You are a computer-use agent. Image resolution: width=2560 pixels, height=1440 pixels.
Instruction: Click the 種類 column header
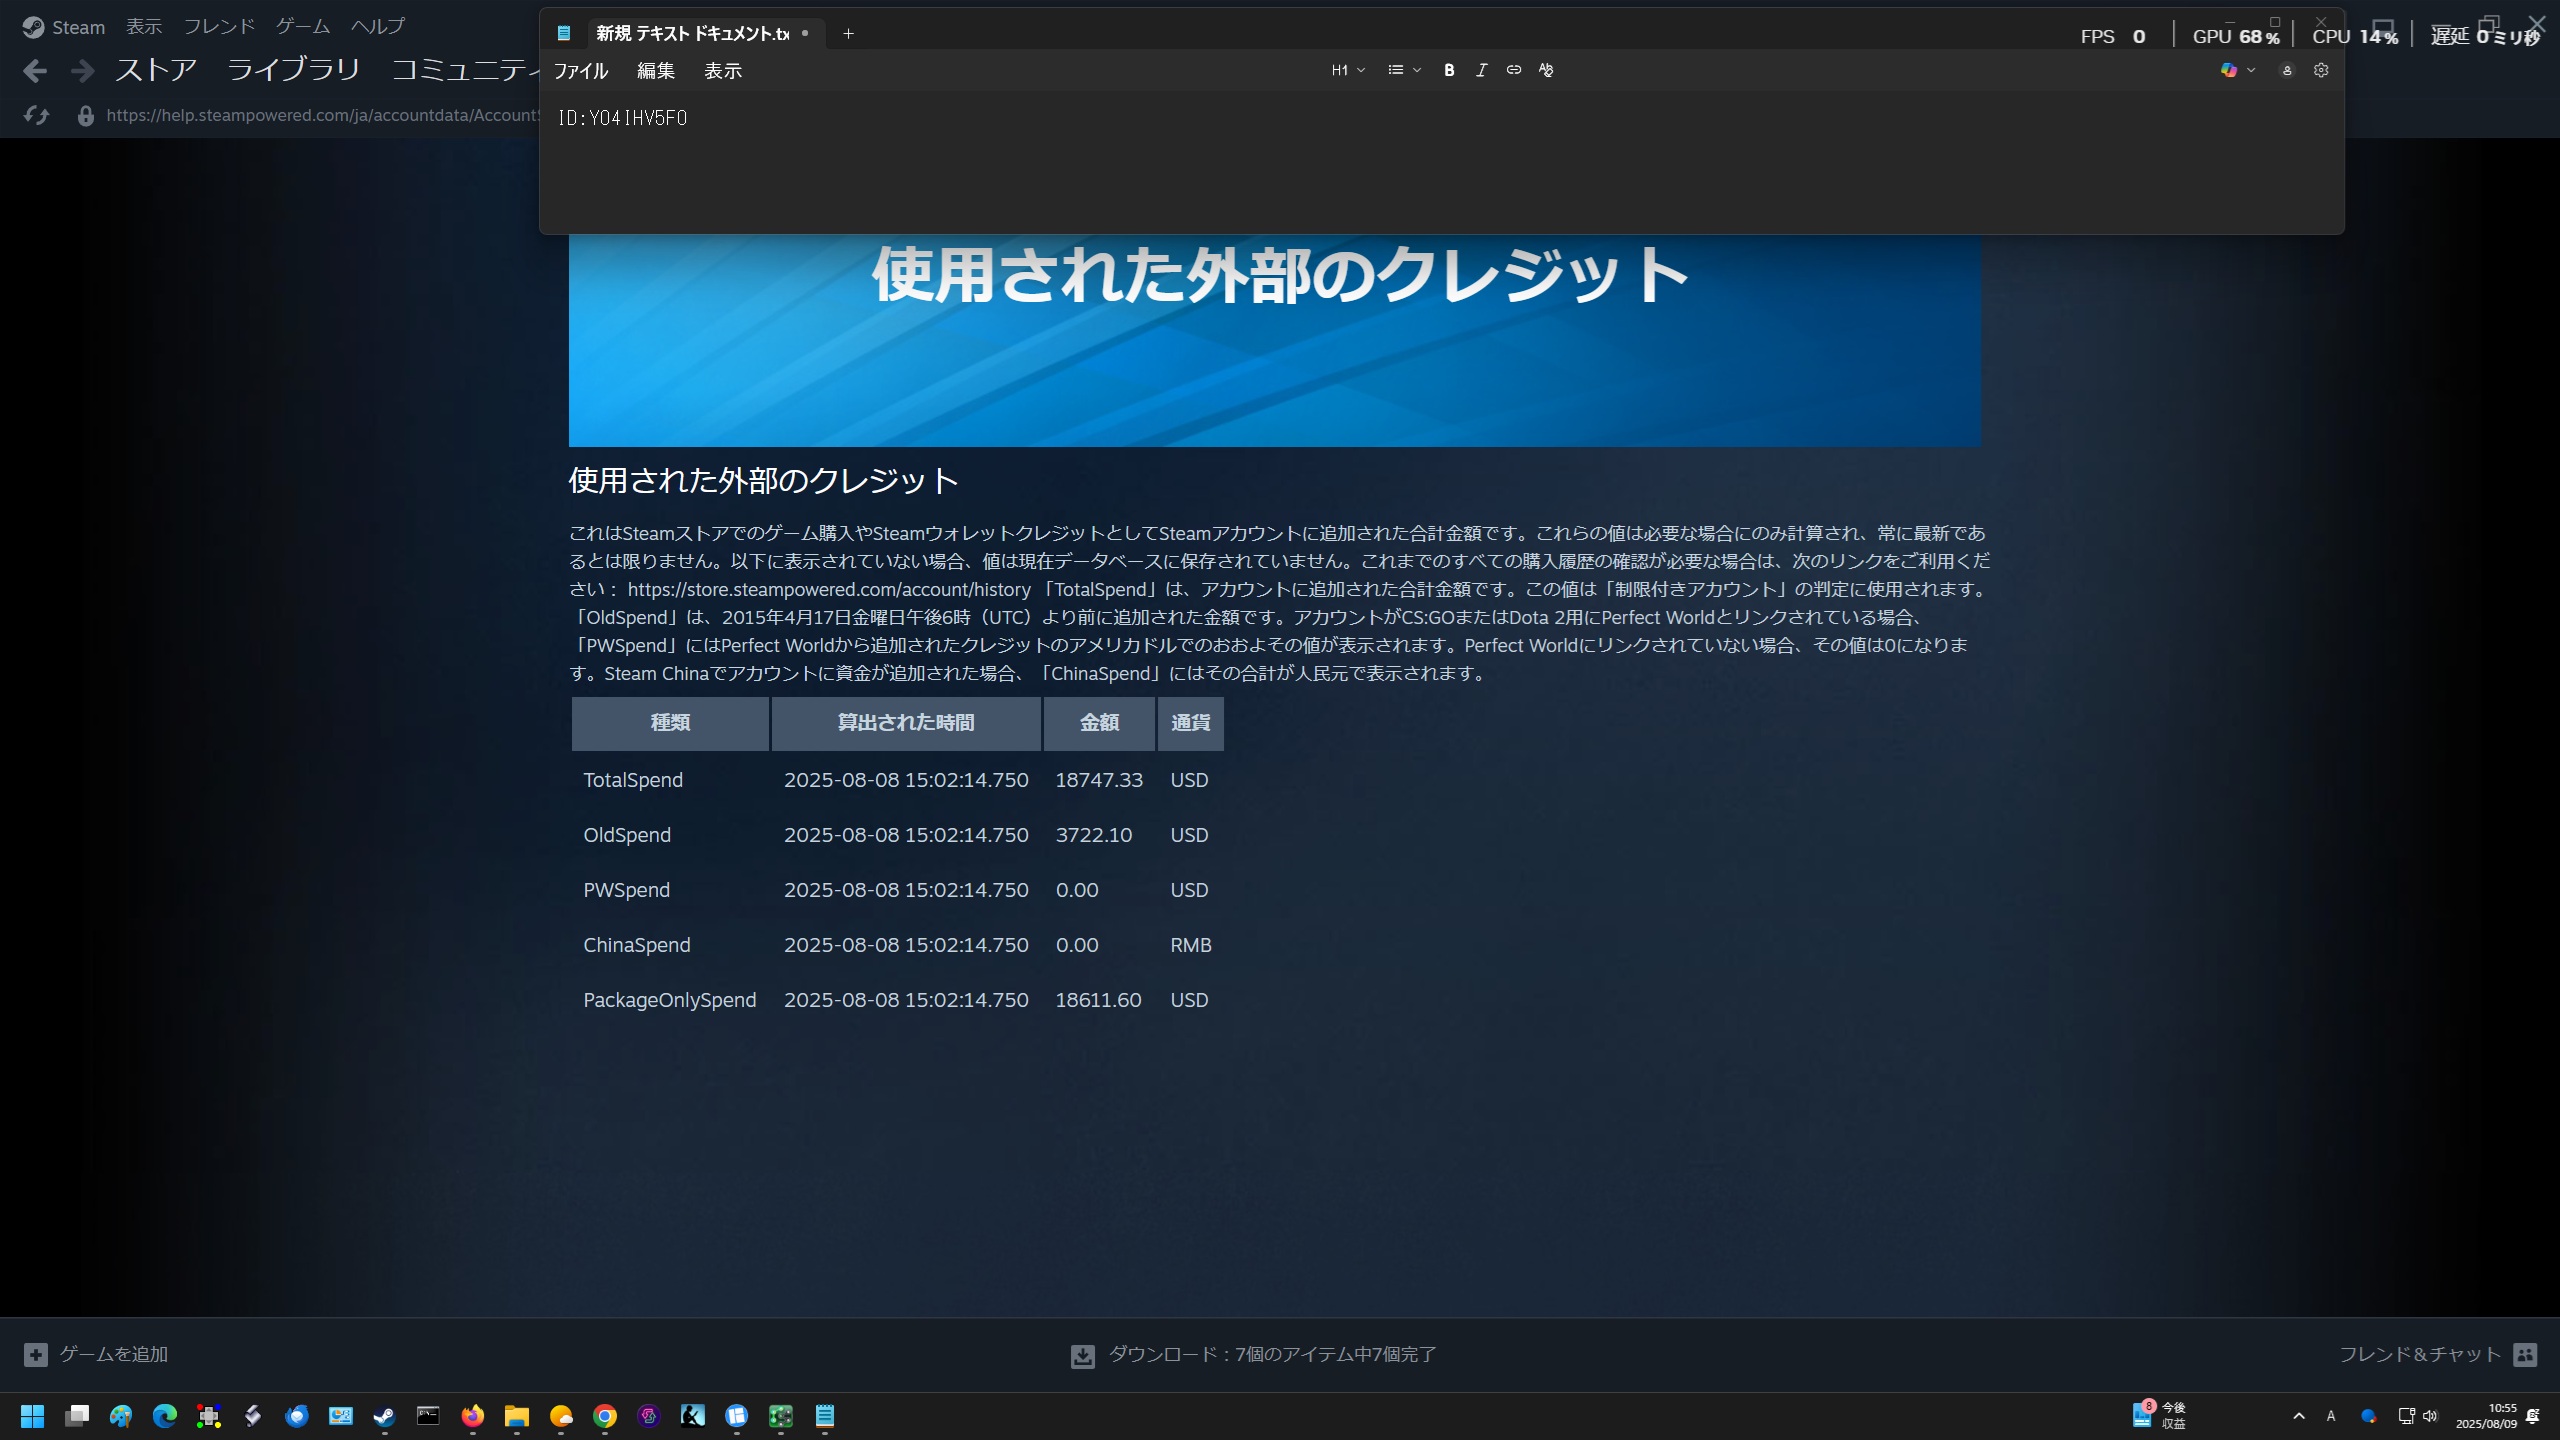(670, 723)
